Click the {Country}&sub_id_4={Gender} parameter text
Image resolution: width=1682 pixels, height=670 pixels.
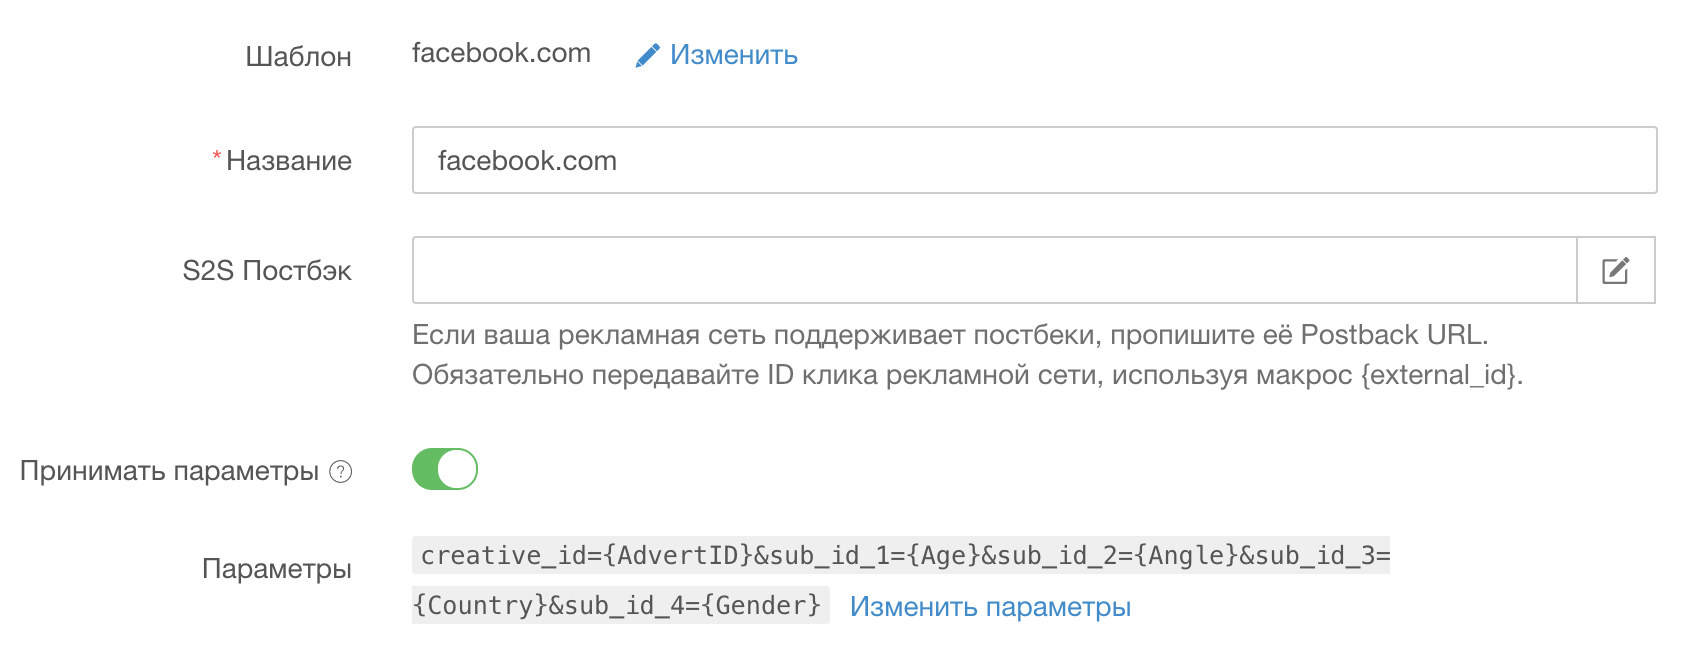pos(620,605)
